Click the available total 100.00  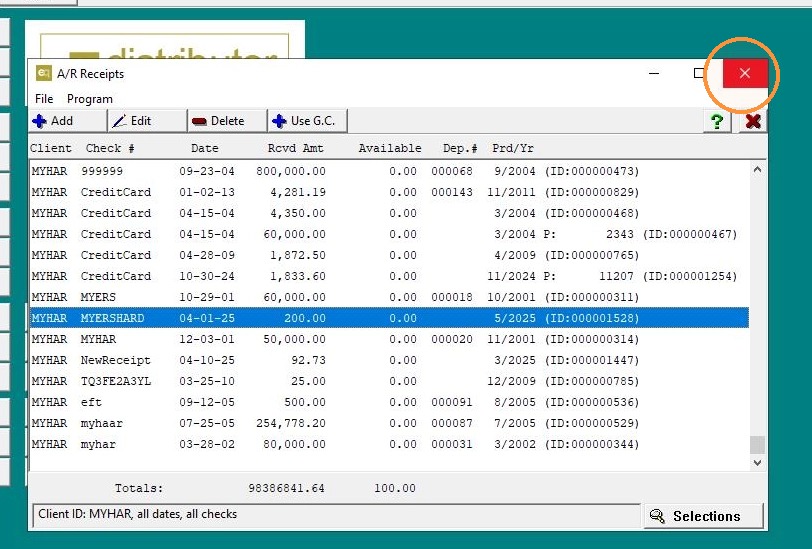(395, 488)
